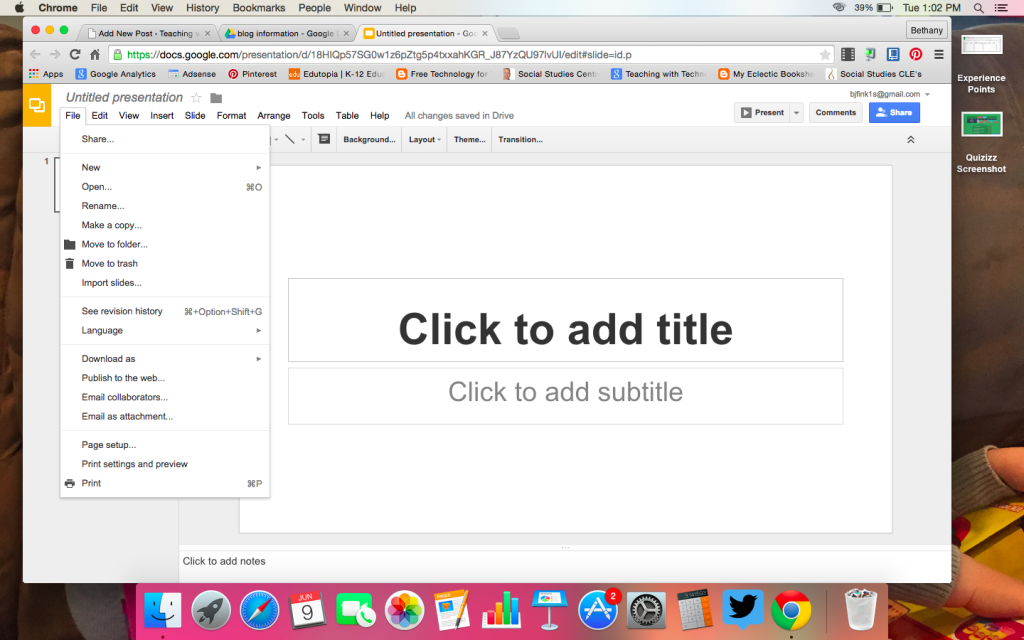Click the blue Share button
The width and height of the screenshot is (1024, 640).
pyautogui.click(x=893, y=112)
